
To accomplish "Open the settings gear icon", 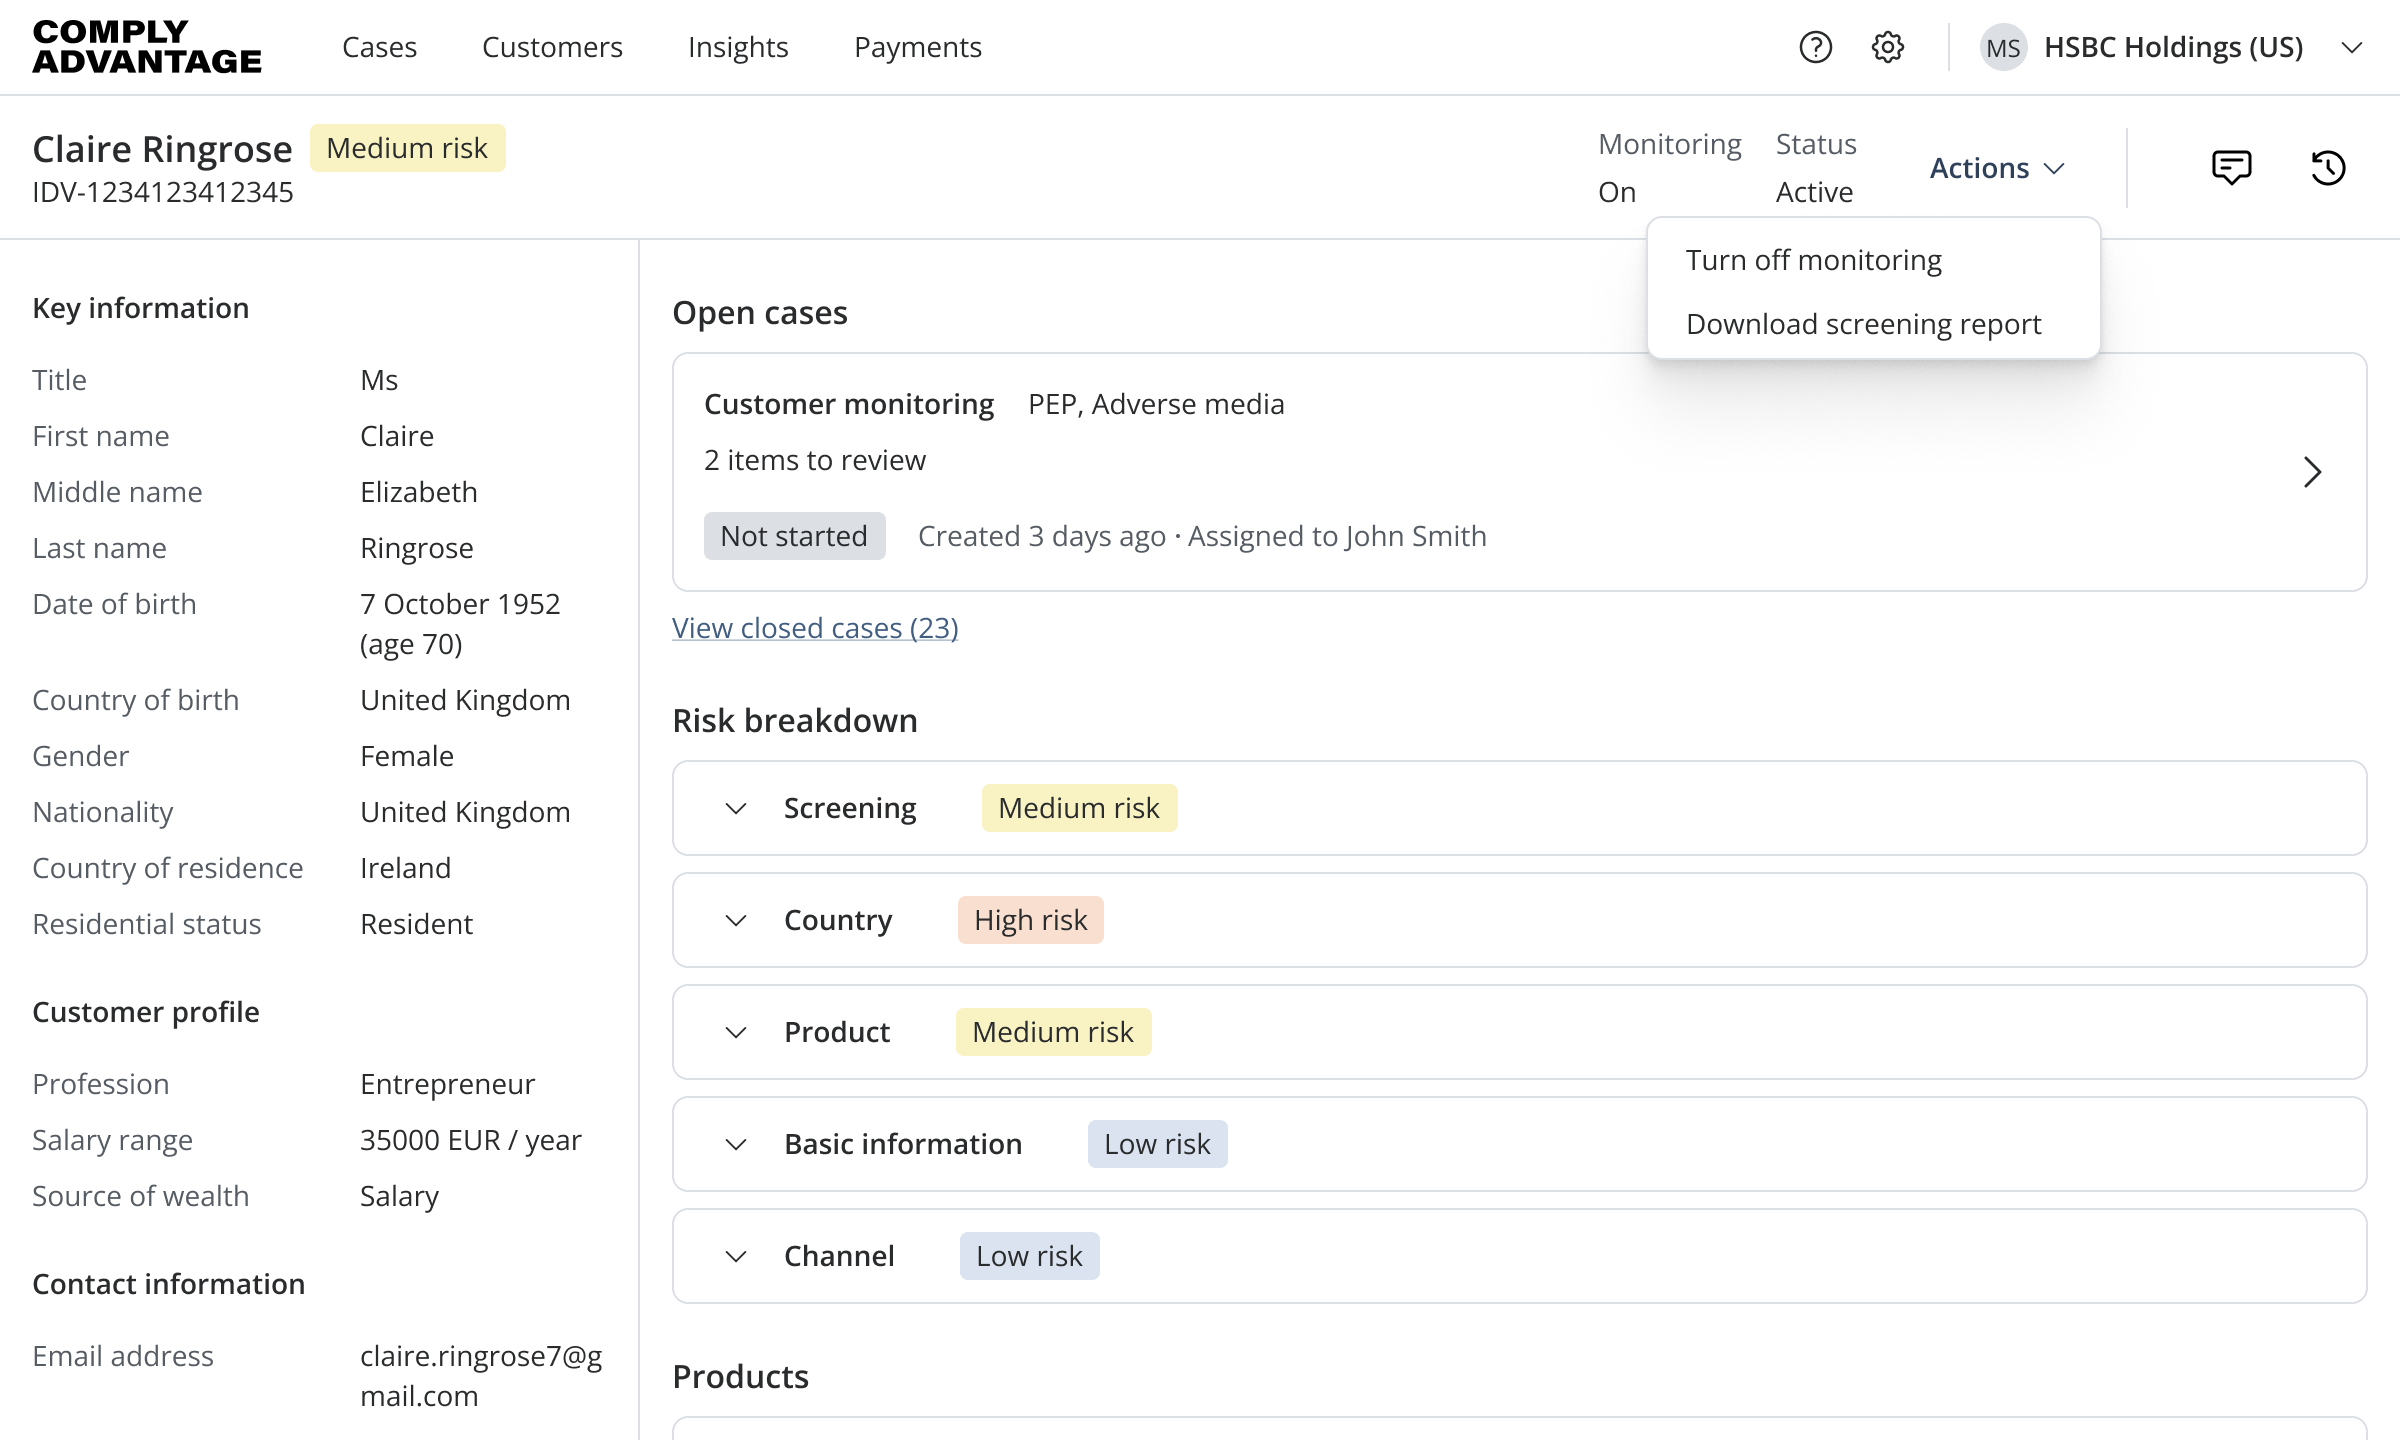I will [1887, 47].
